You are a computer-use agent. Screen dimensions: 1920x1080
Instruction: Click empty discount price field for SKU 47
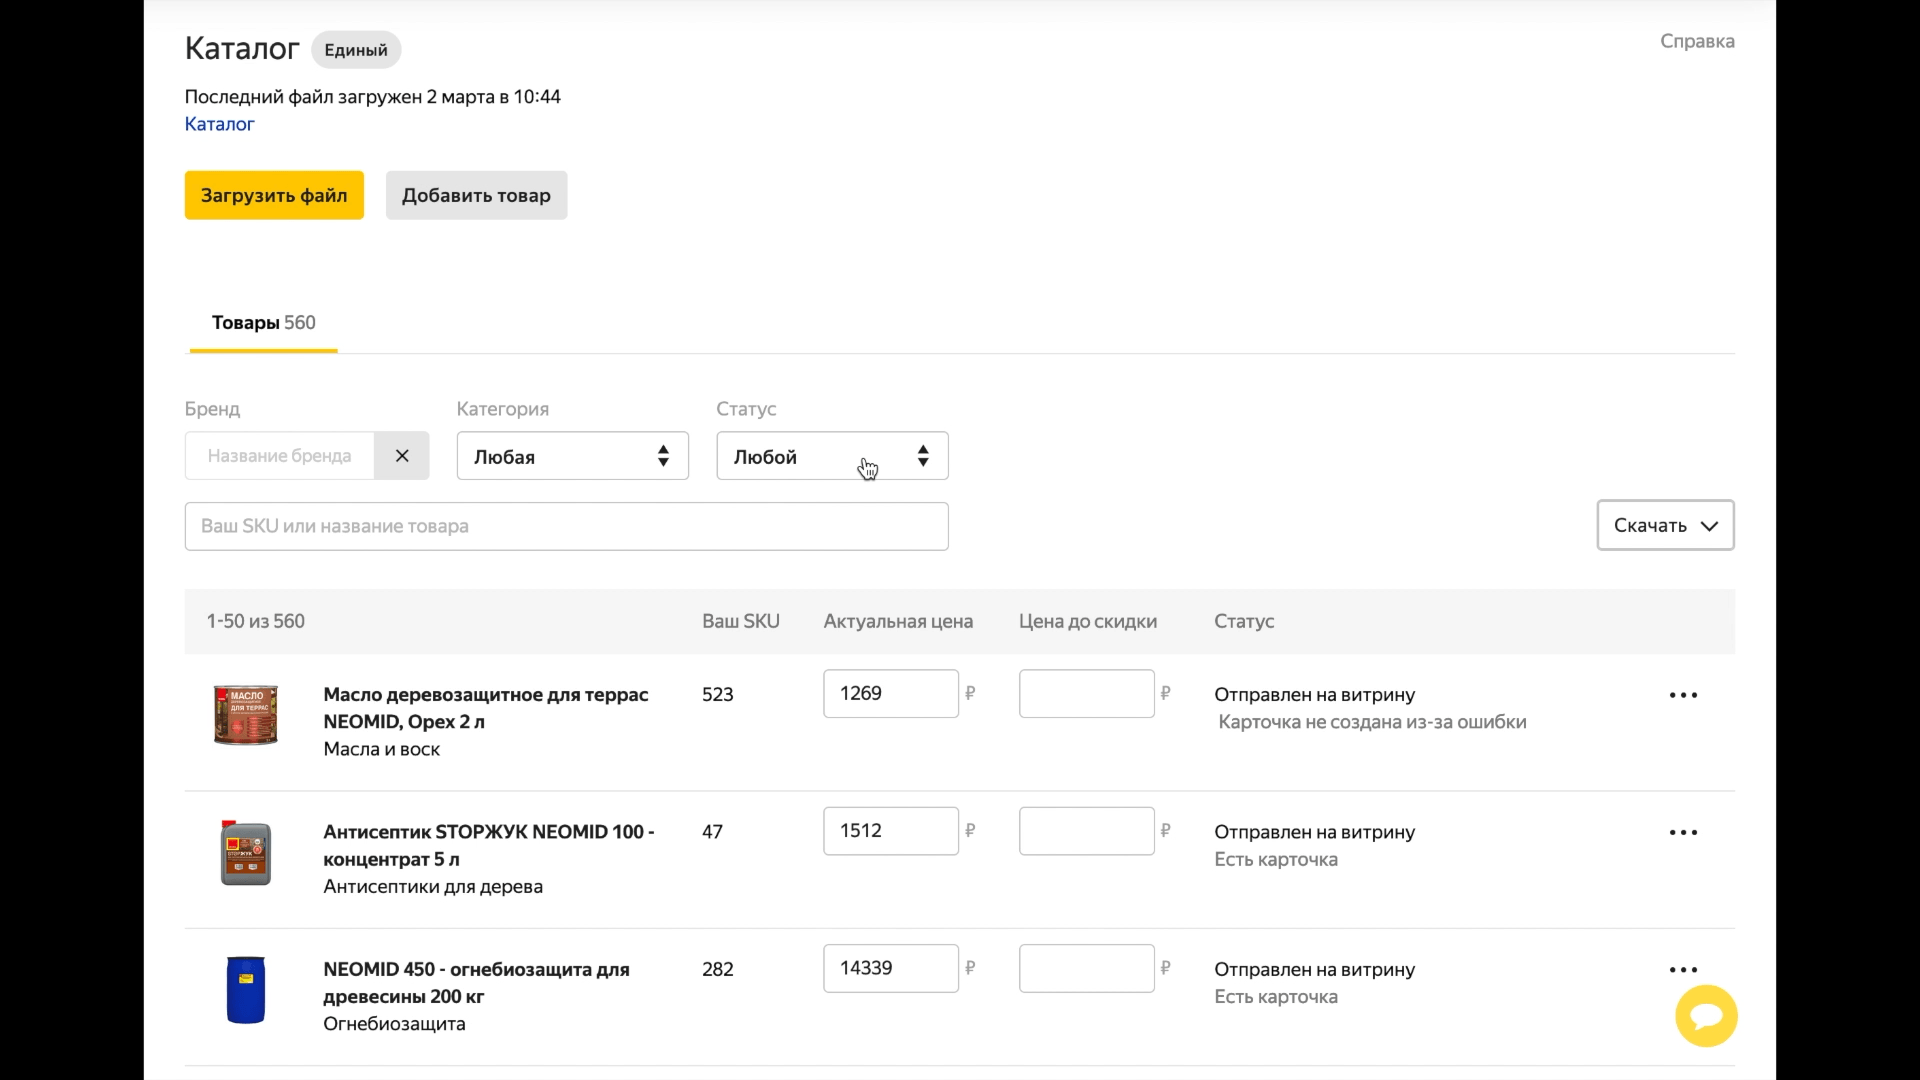pos(1086,831)
